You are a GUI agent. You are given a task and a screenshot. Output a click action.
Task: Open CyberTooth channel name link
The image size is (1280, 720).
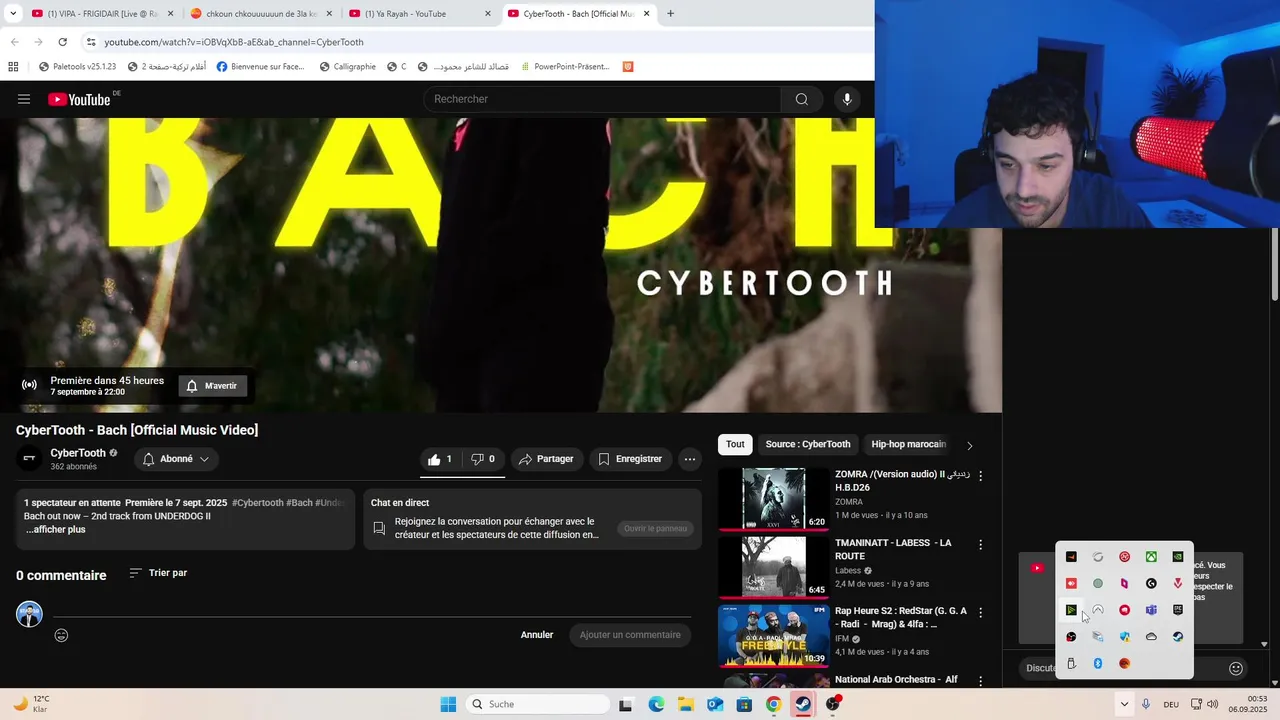pyautogui.click(x=78, y=453)
